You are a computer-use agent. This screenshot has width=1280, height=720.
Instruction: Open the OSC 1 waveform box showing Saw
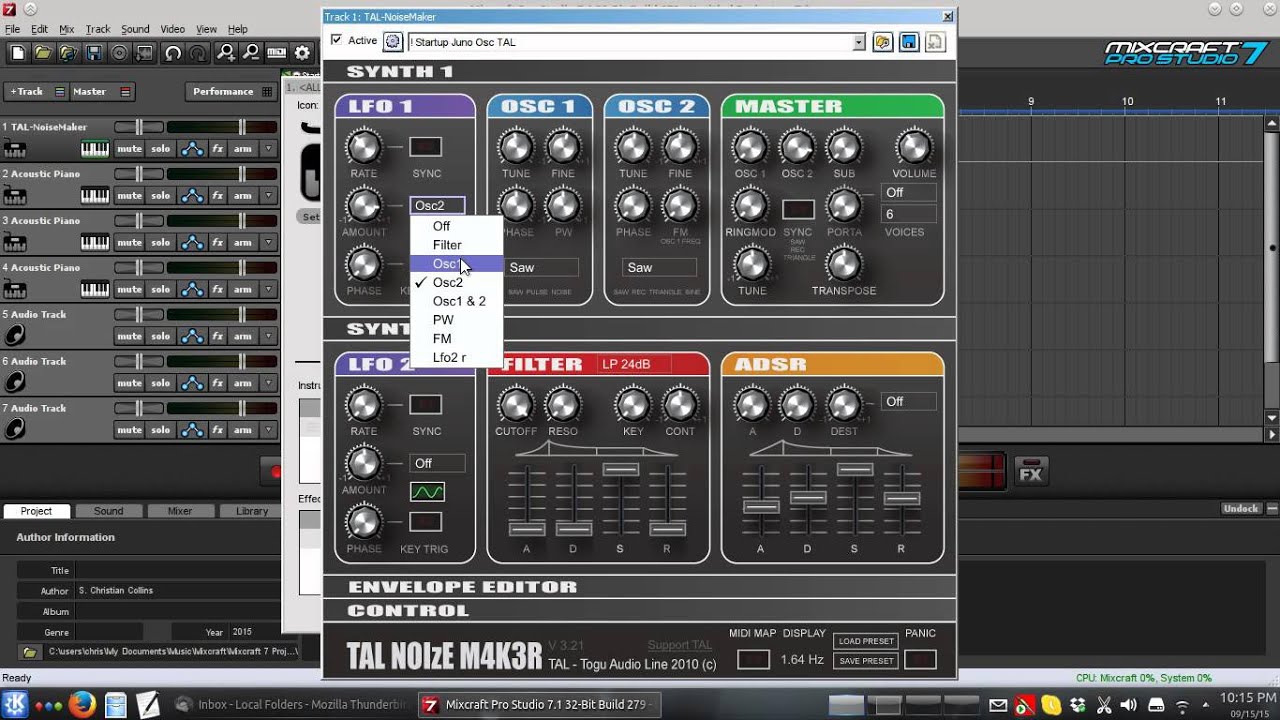[x=541, y=267]
